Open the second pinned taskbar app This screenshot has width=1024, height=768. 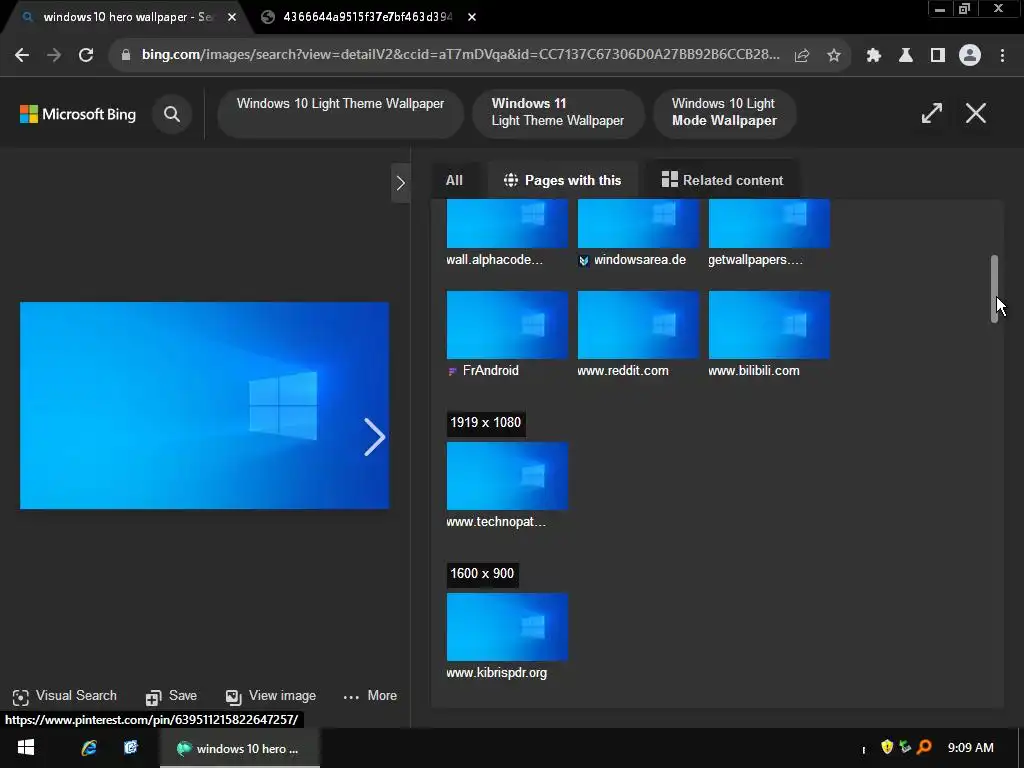coord(131,748)
